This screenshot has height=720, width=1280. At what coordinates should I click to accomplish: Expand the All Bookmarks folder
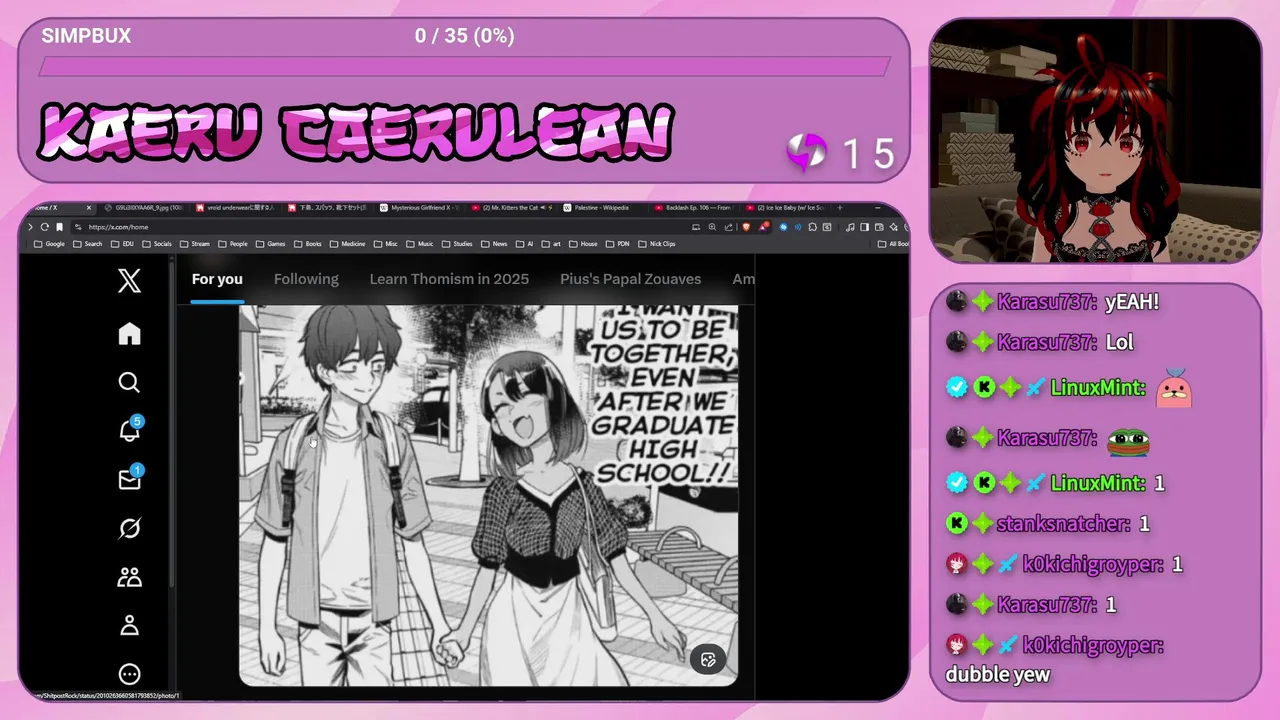pyautogui.click(x=893, y=244)
